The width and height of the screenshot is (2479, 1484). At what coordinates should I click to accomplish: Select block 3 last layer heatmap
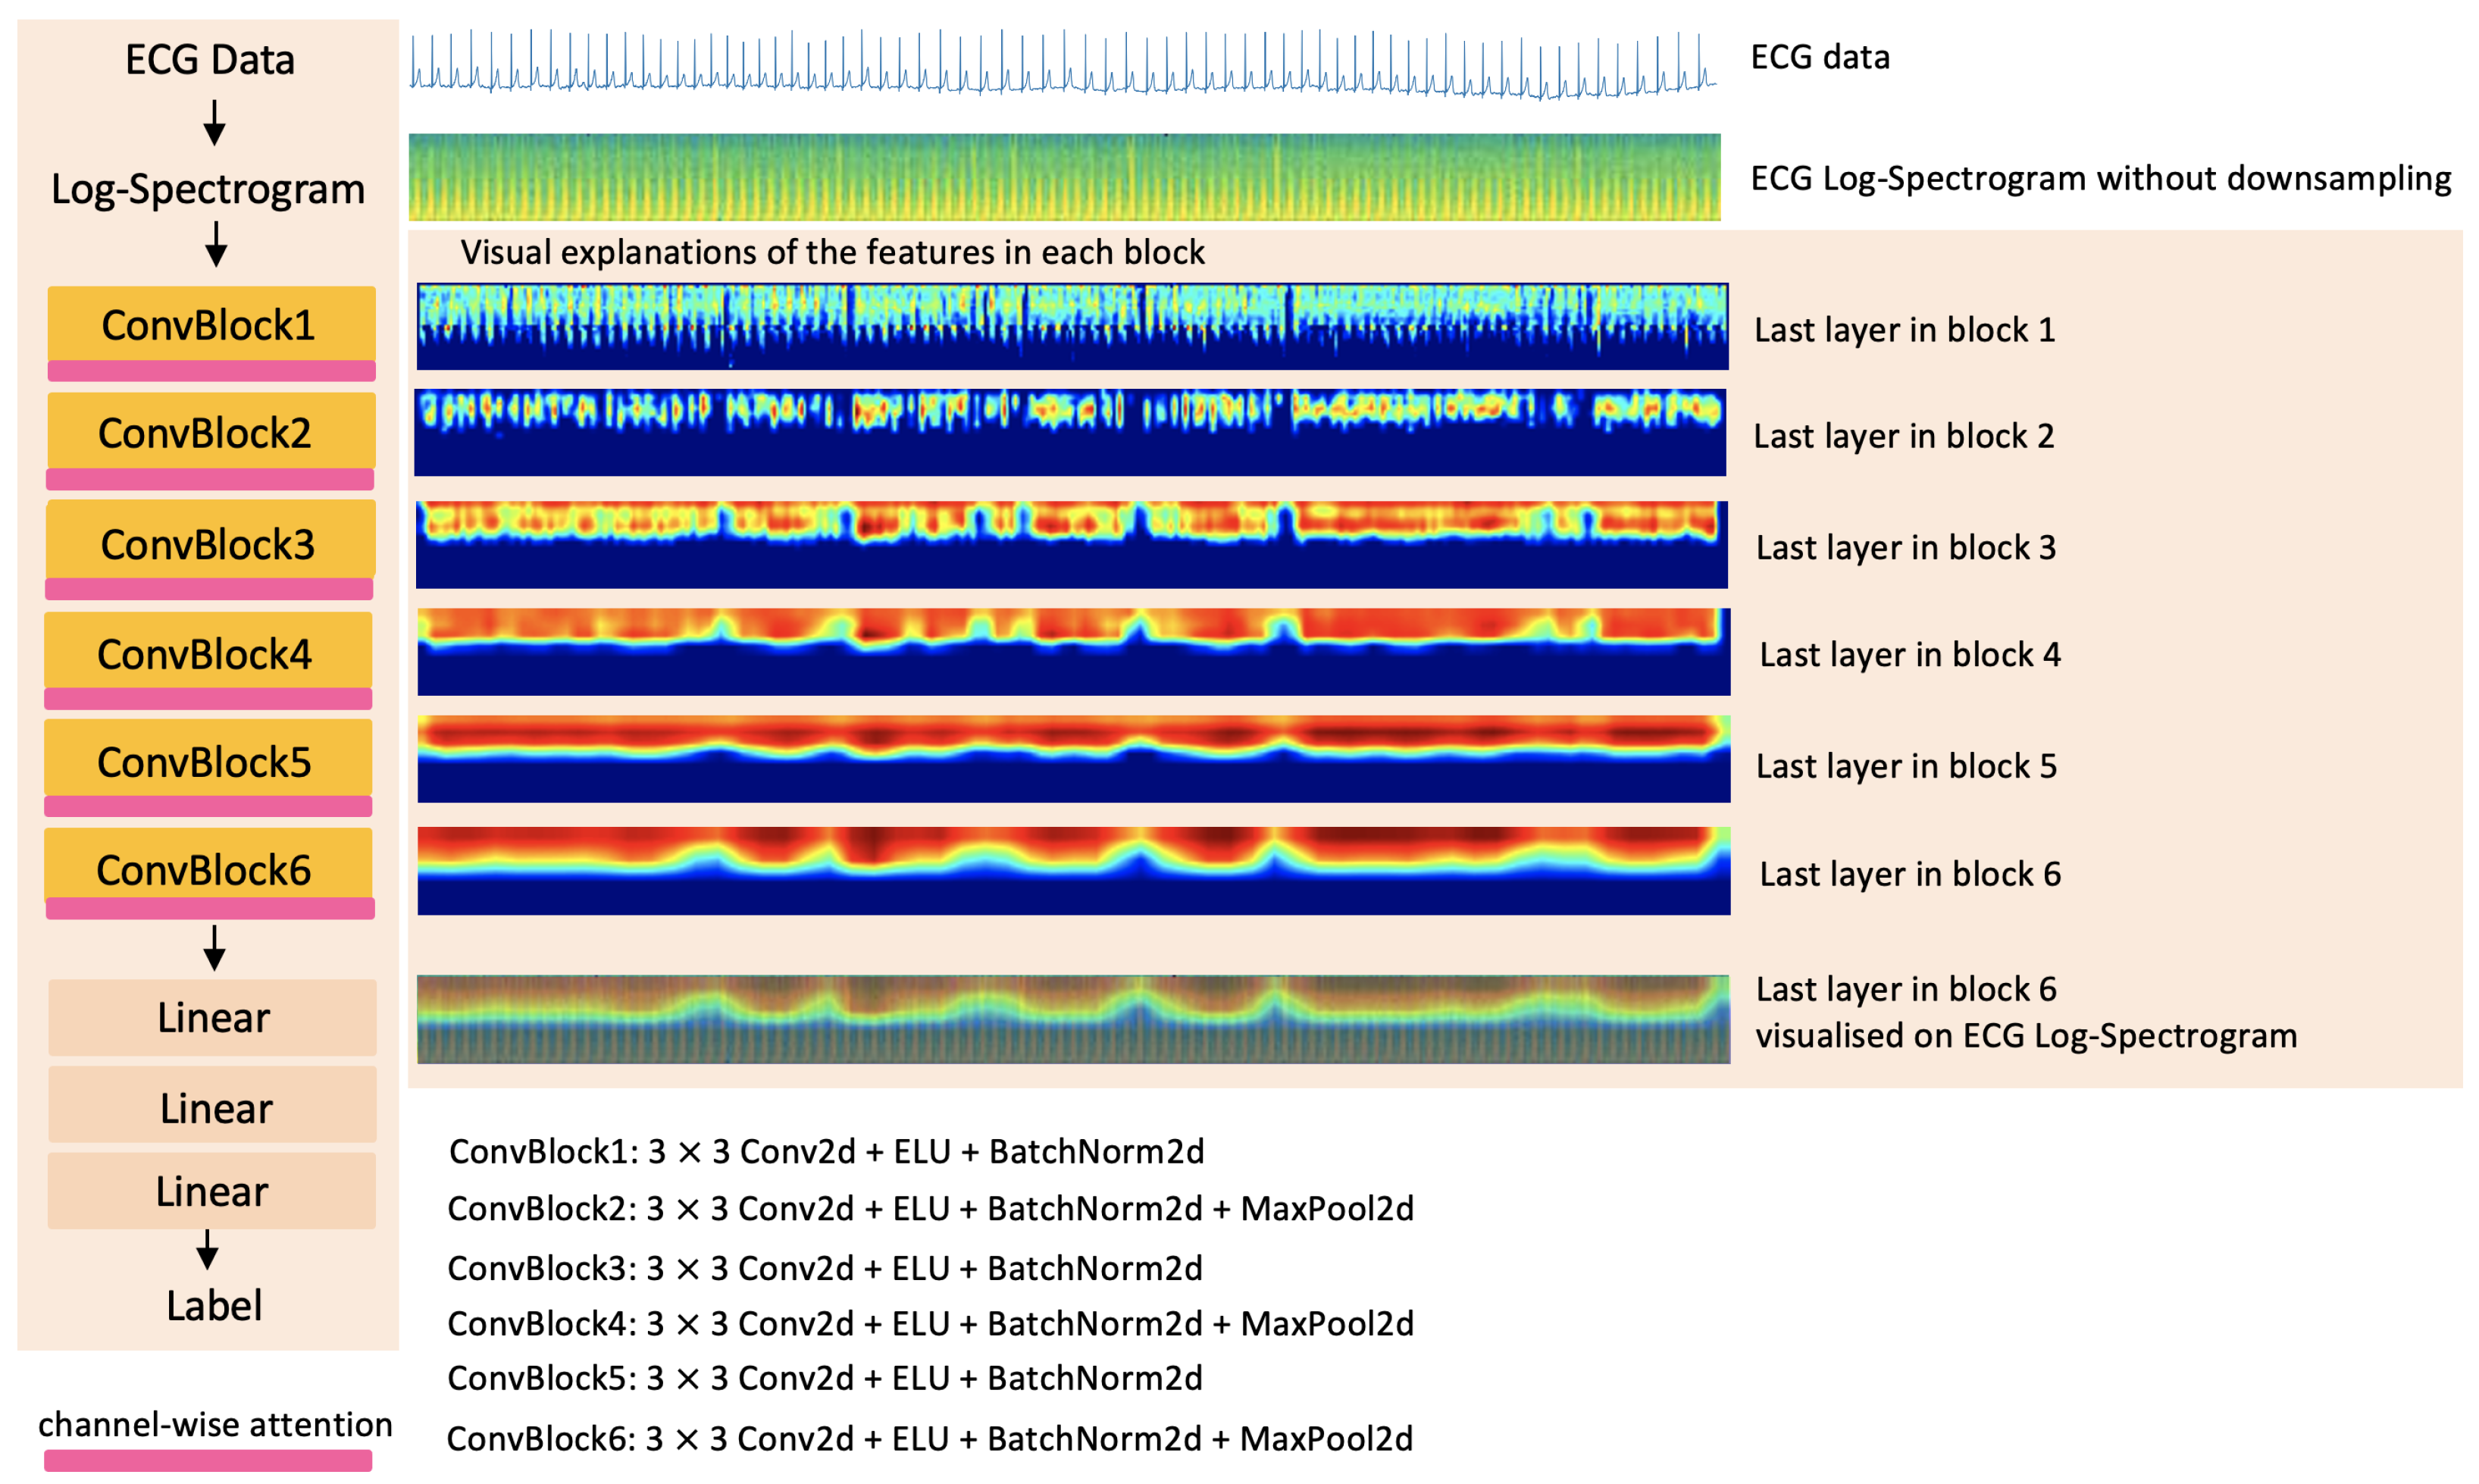pos(1071,544)
